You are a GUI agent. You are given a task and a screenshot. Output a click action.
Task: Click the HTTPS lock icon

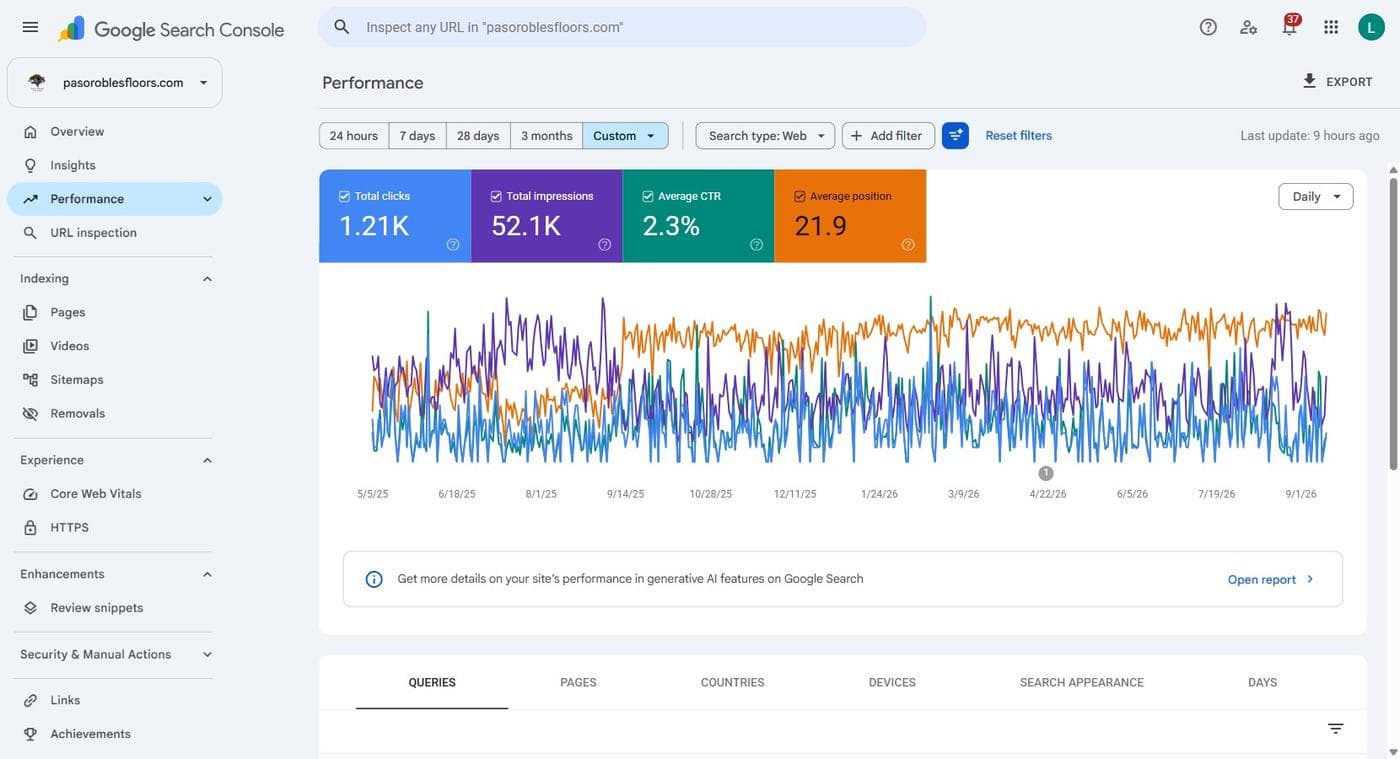[30, 527]
